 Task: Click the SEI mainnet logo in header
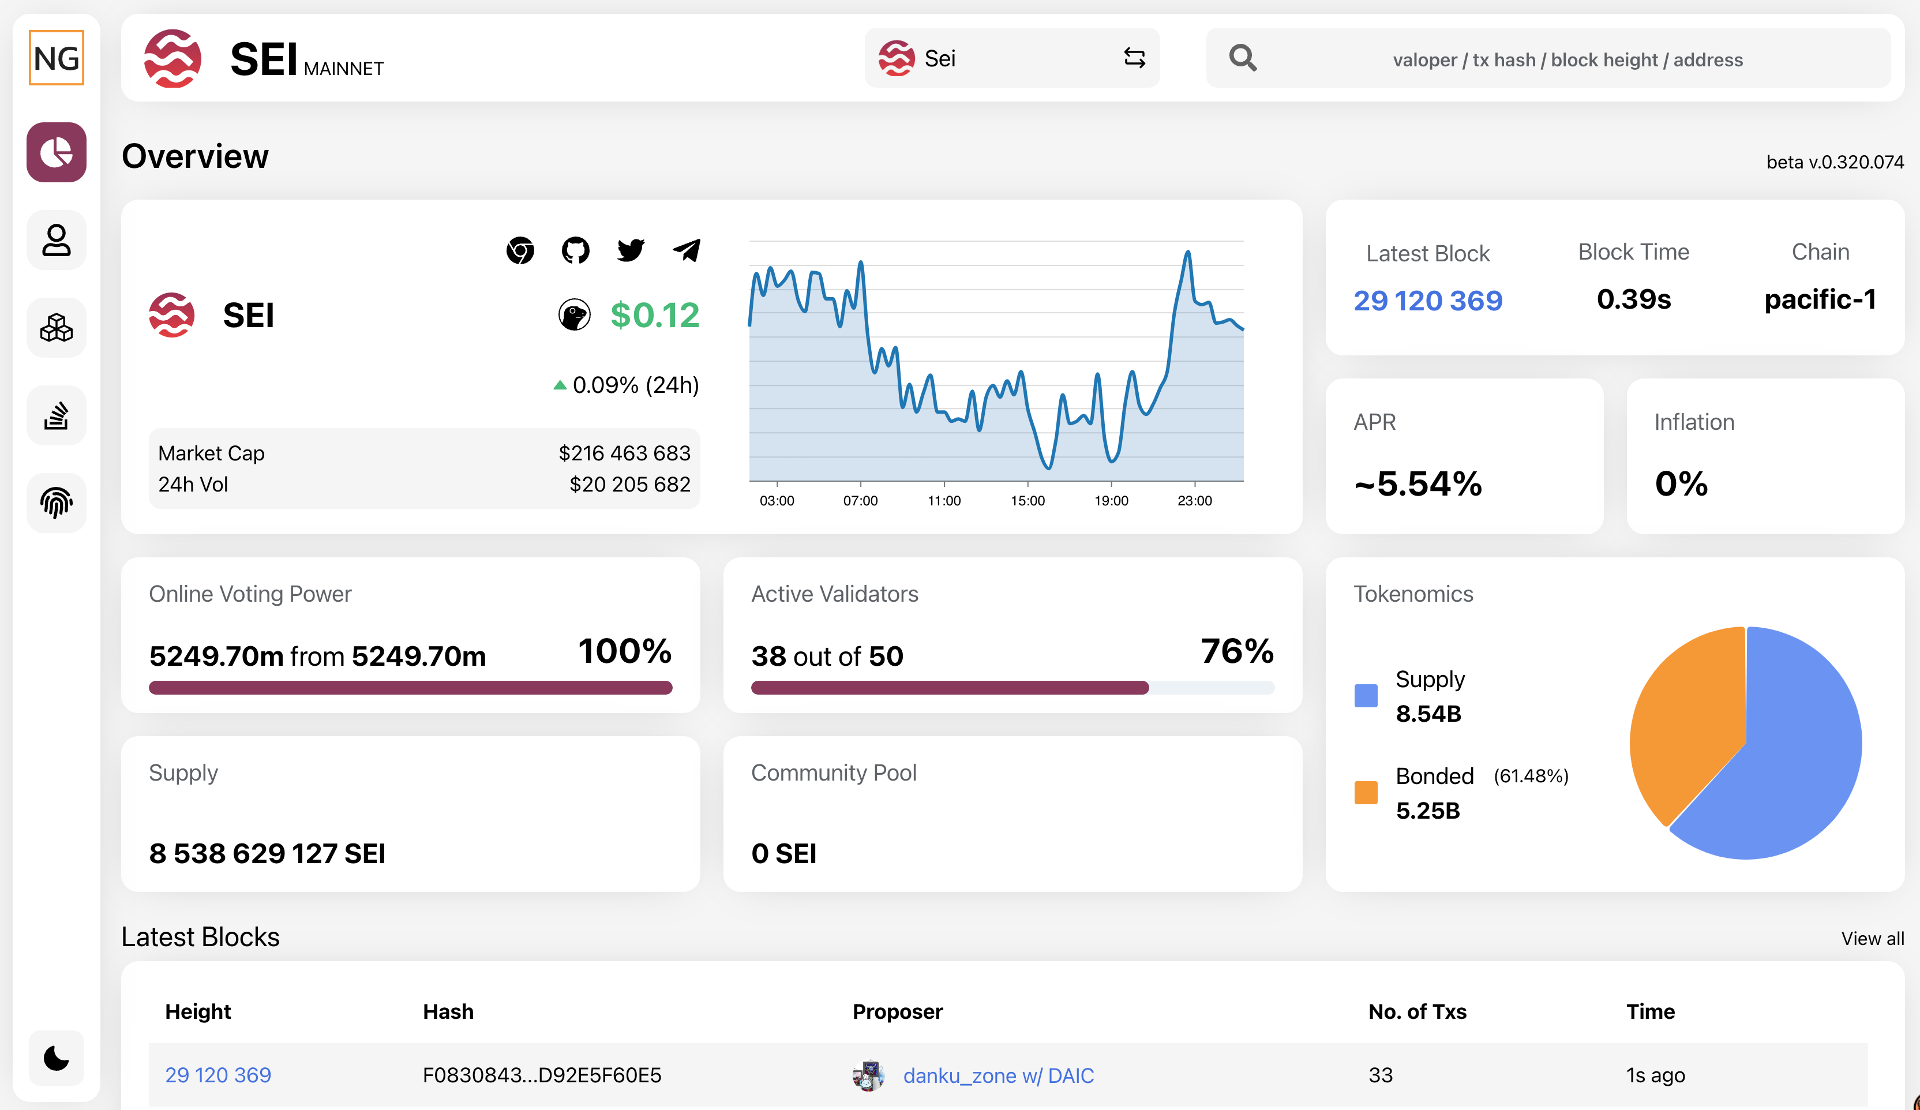click(172, 58)
